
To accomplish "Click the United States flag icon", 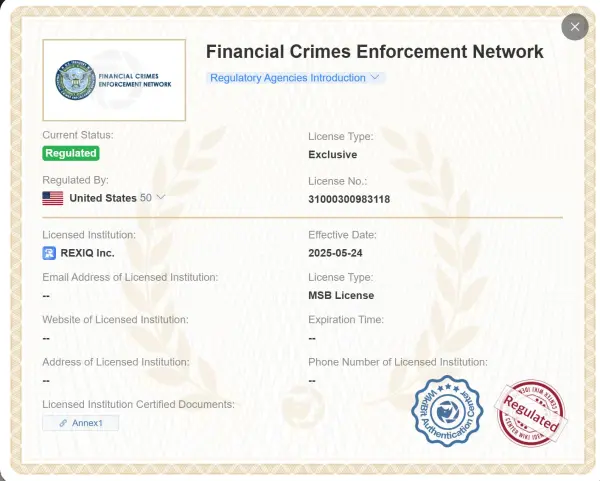I will pyautogui.click(x=53, y=198).
